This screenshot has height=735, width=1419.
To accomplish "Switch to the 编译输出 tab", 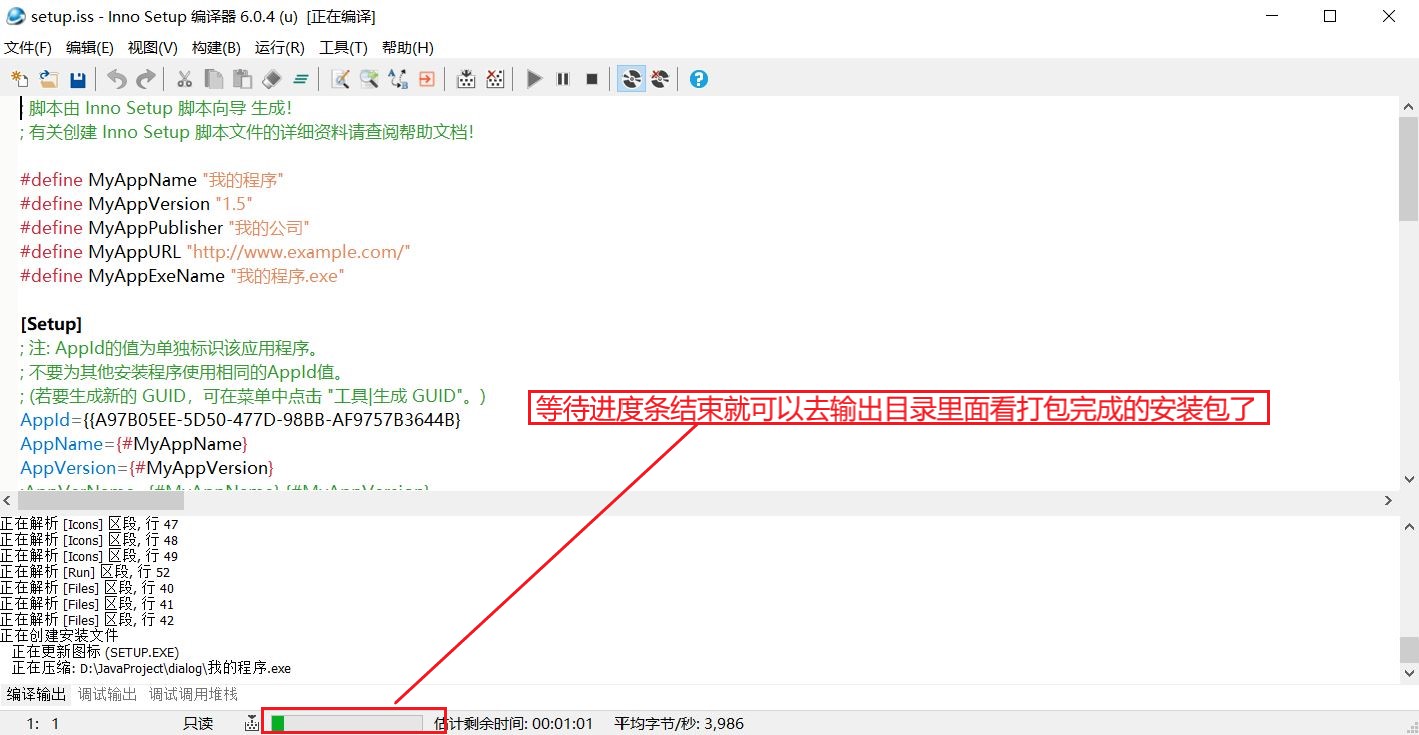I will (x=36, y=694).
